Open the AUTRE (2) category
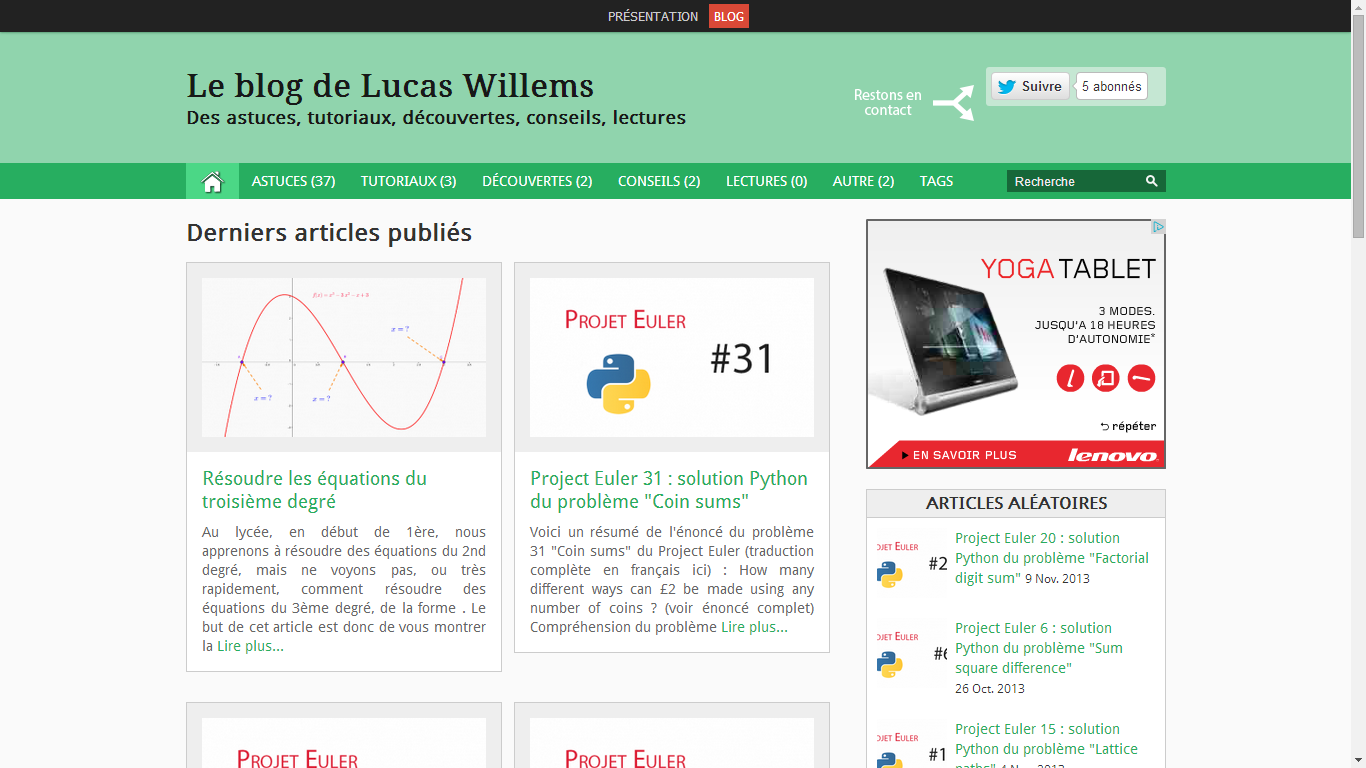This screenshot has height=768, width=1366. click(x=864, y=181)
